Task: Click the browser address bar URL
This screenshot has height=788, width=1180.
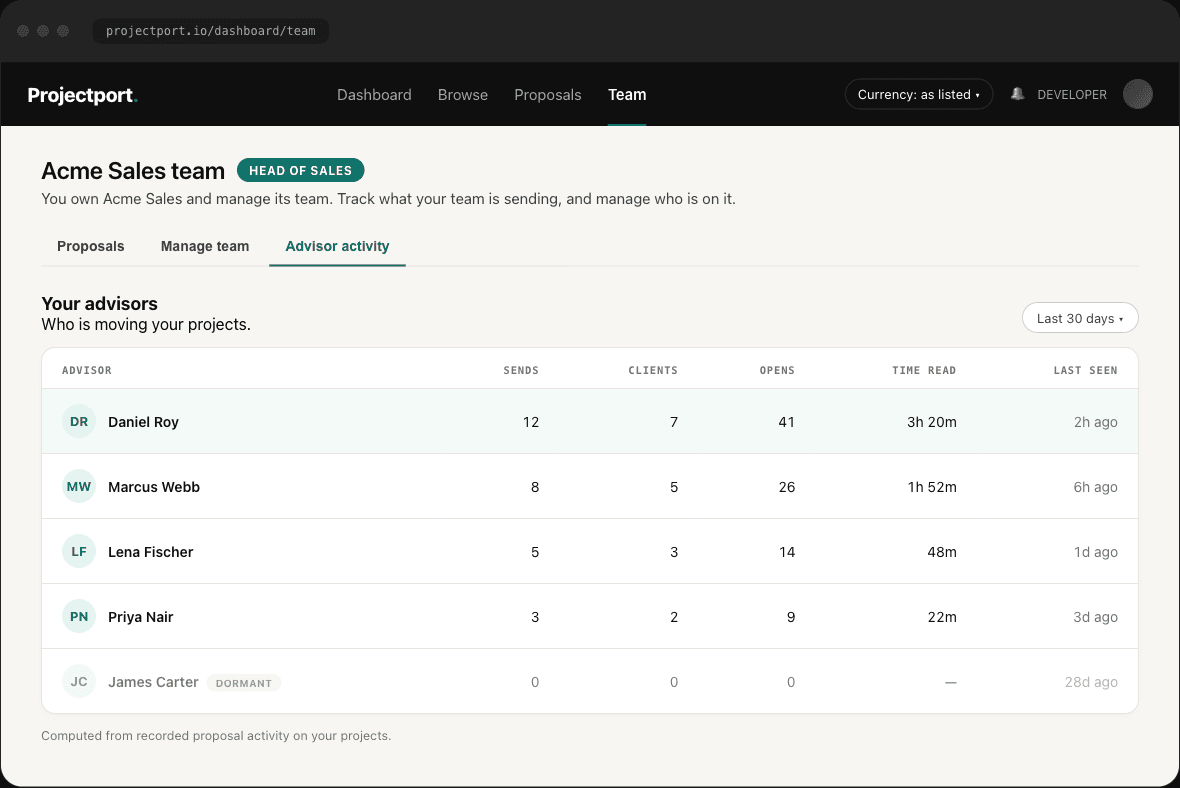Action: [211, 31]
